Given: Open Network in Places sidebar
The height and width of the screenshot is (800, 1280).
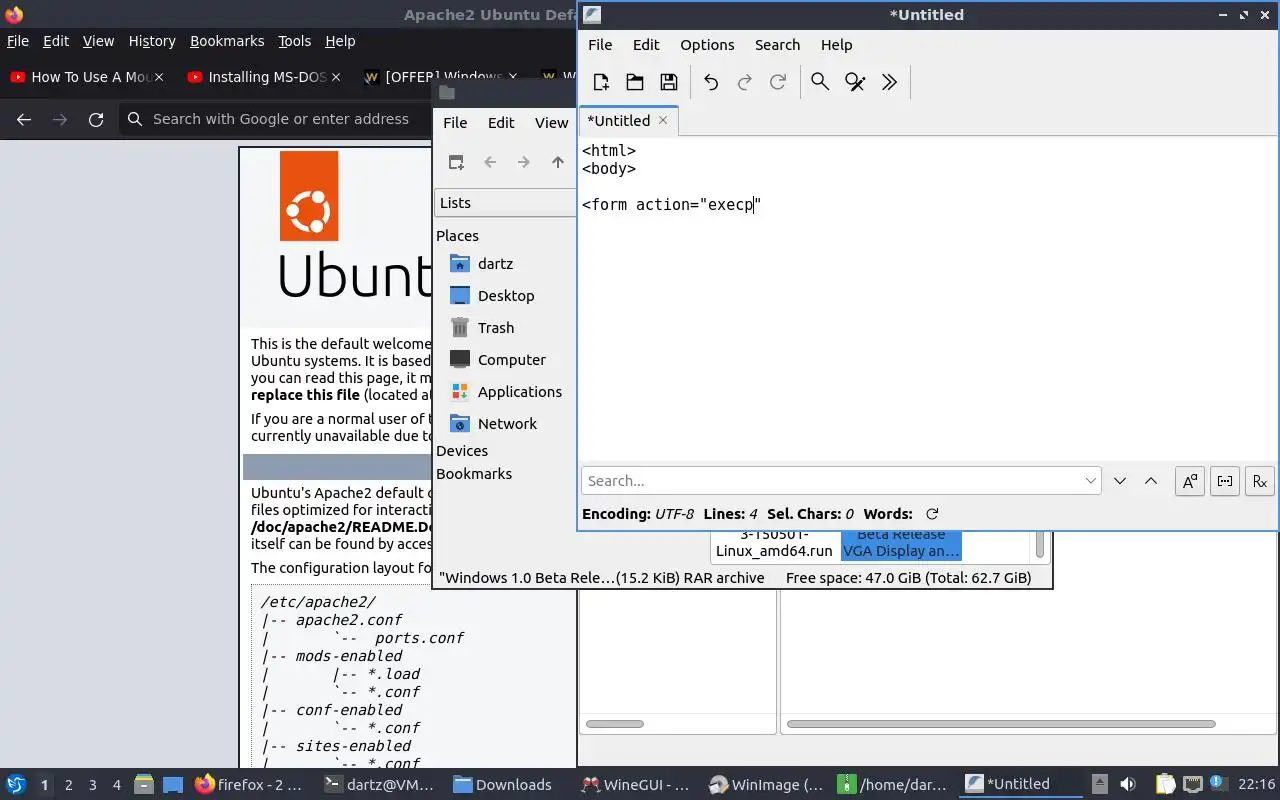Looking at the screenshot, I should [507, 424].
